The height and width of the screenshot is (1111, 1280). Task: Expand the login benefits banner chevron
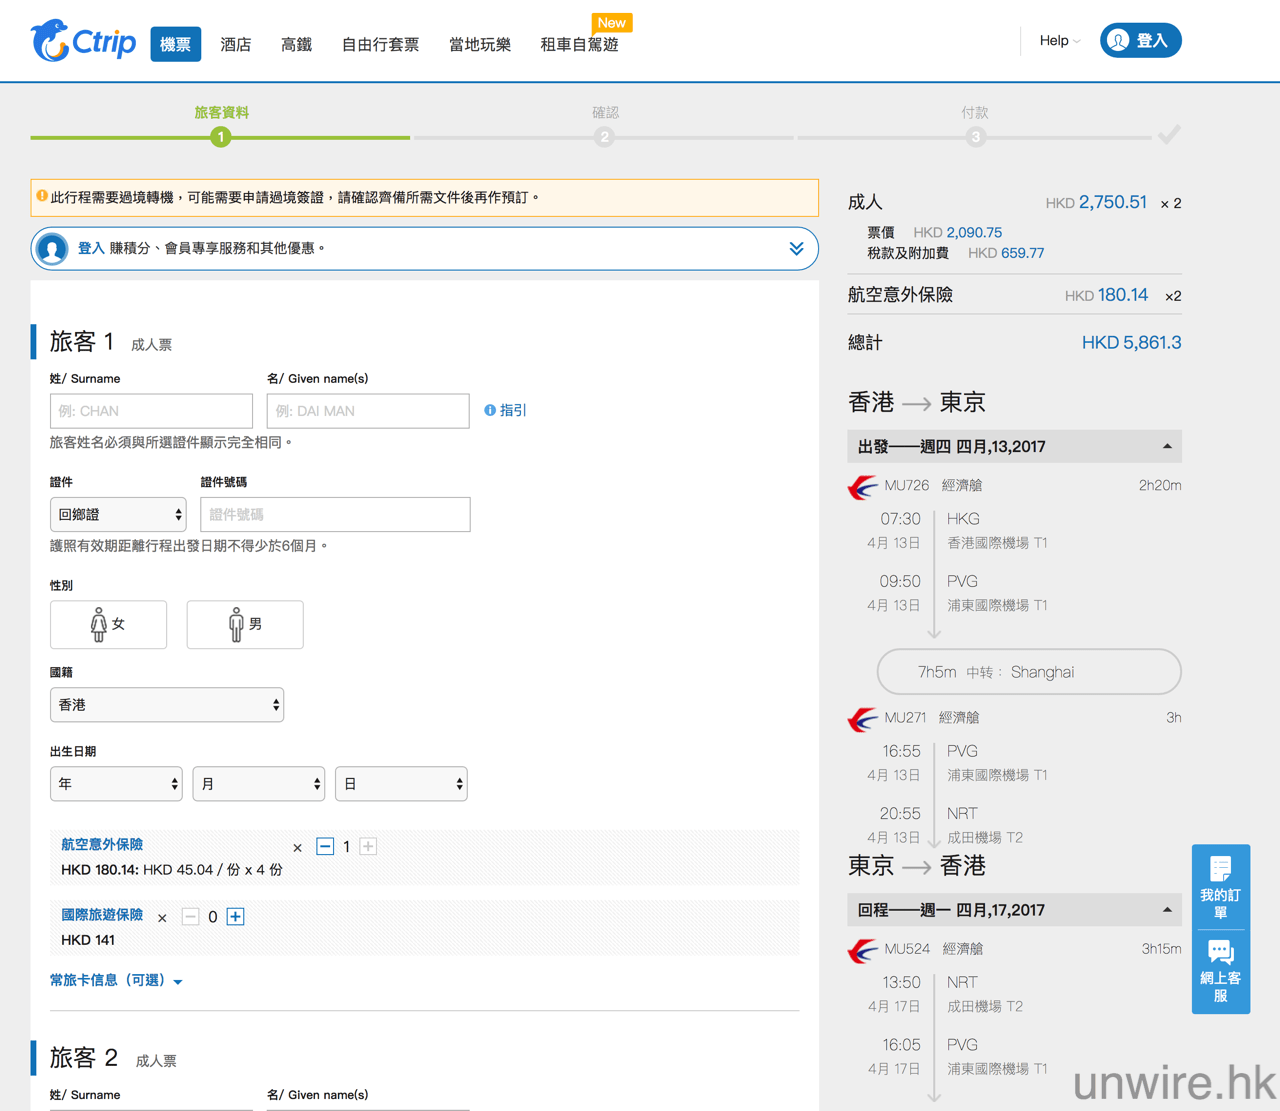tap(796, 249)
